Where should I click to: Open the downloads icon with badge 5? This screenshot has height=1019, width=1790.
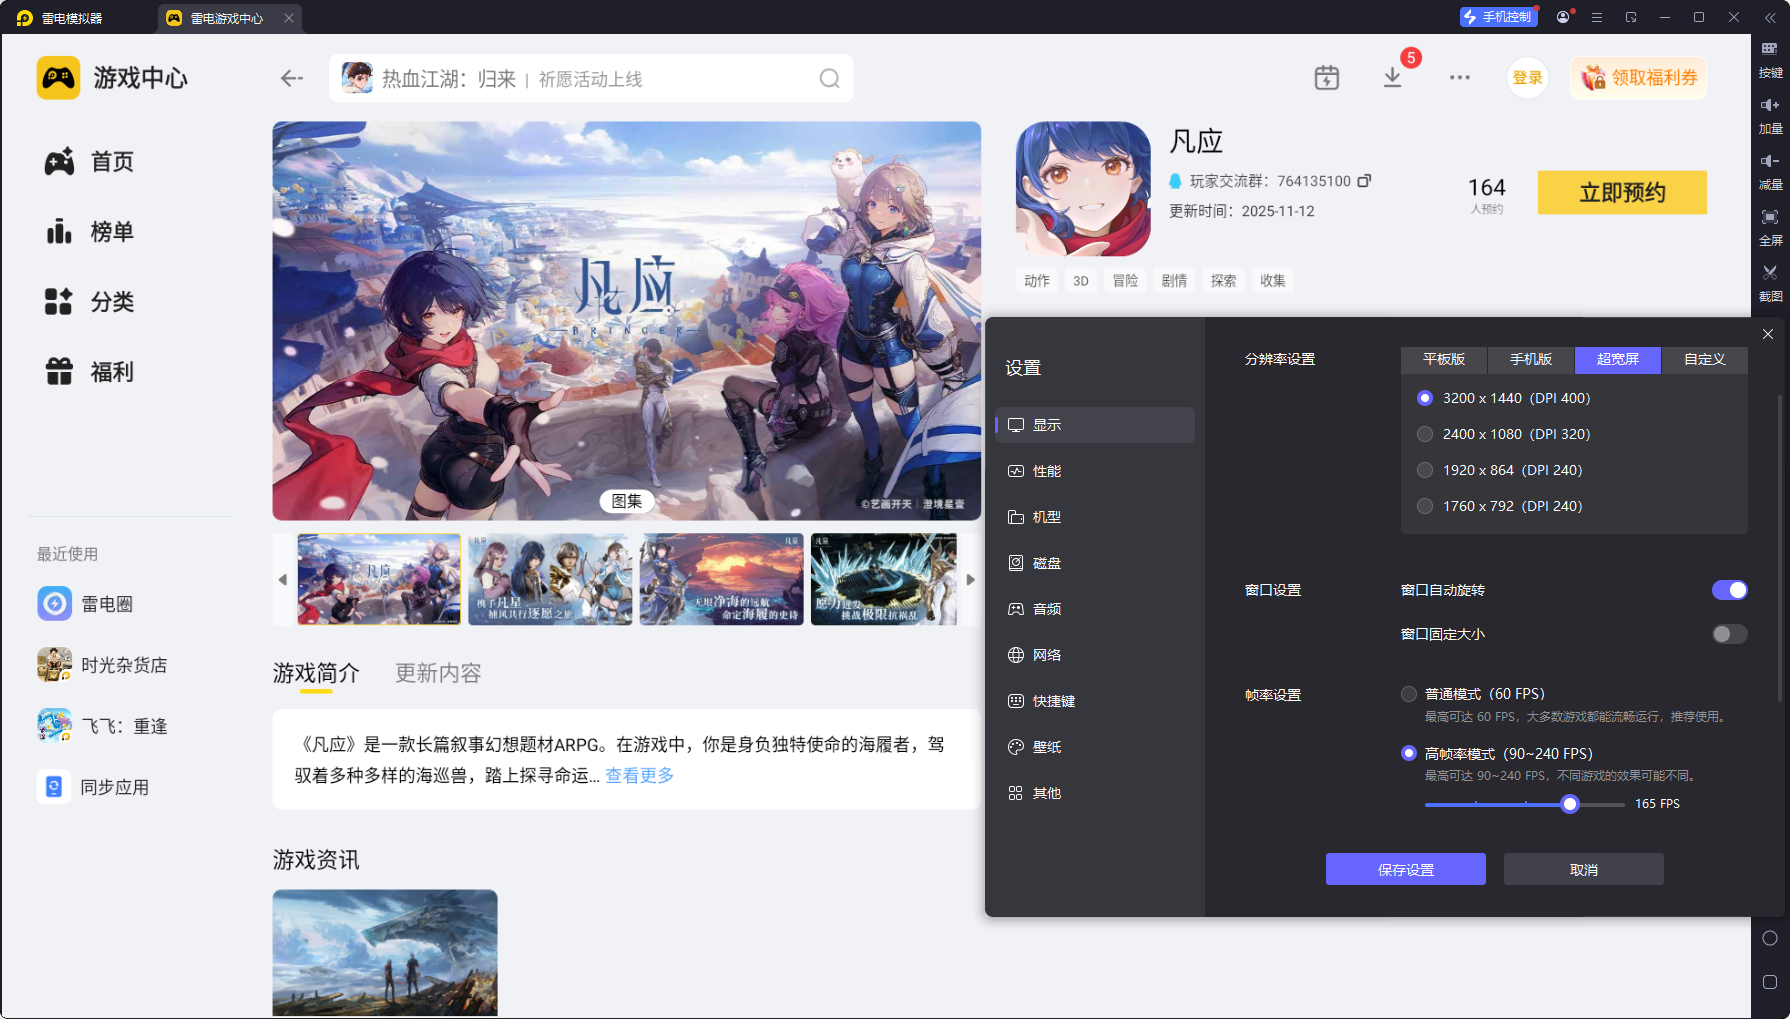(x=1393, y=77)
